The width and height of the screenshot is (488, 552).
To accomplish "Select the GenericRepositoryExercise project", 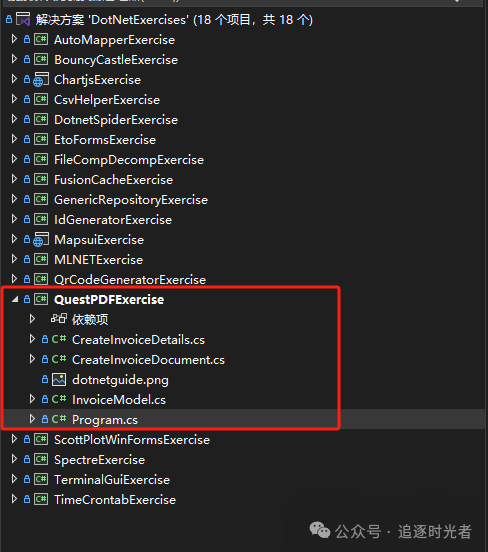I will 131,200.
